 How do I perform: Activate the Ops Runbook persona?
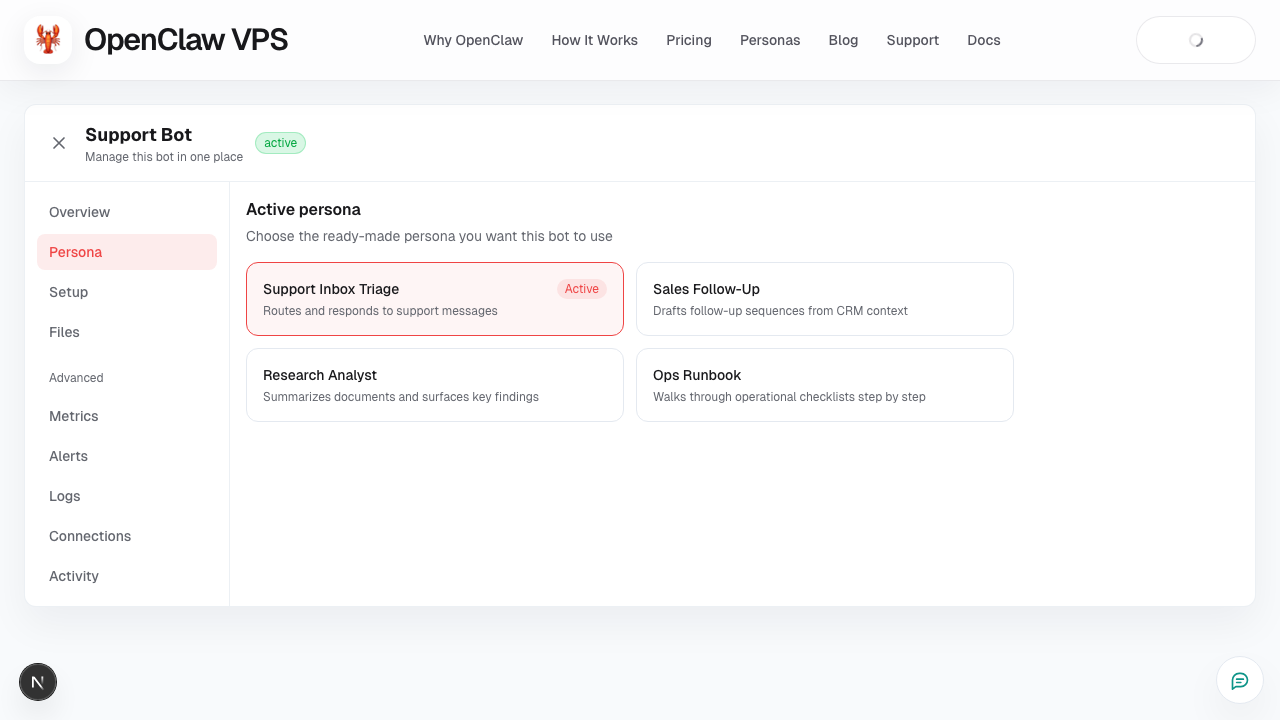tap(824, 385)
